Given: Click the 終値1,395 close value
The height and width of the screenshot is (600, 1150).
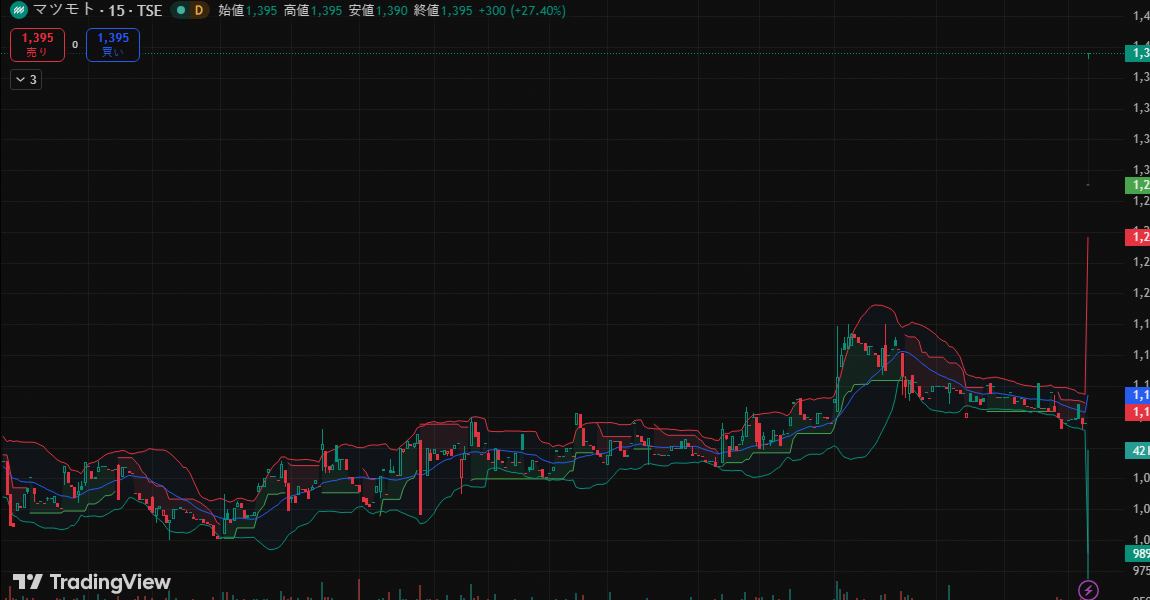Looking at the screenshot, I should pyautogui.click(x=443, y=10).
